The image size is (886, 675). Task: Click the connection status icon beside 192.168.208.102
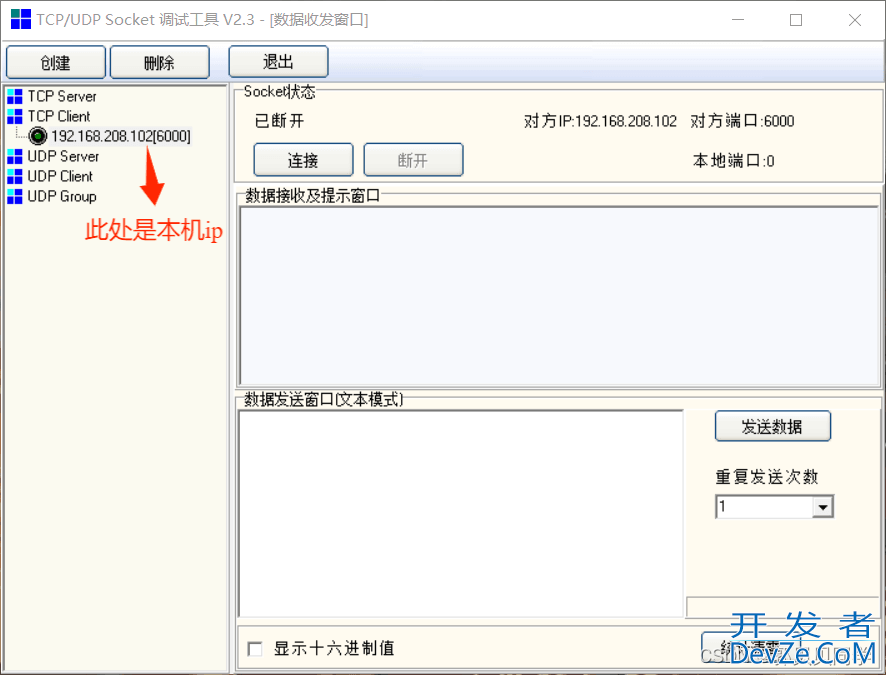point(37,136)
